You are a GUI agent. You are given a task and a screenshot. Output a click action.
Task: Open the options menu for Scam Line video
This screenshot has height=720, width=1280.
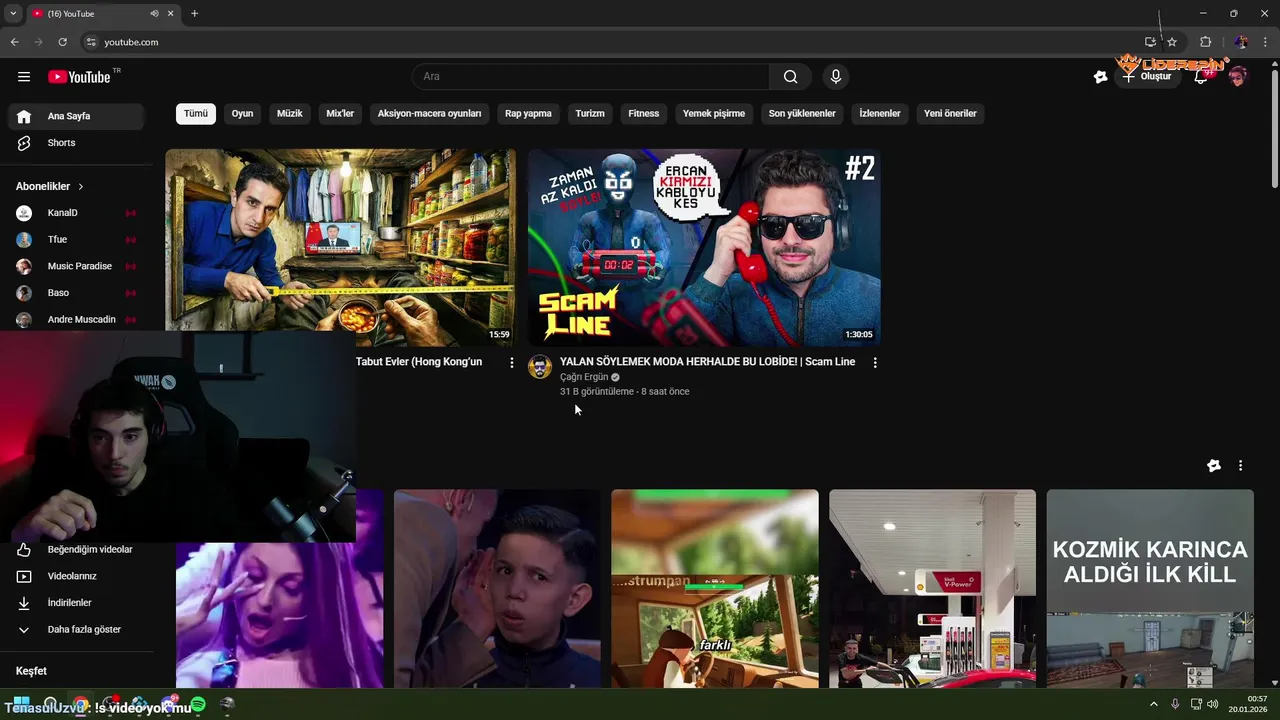coord(875,363)
